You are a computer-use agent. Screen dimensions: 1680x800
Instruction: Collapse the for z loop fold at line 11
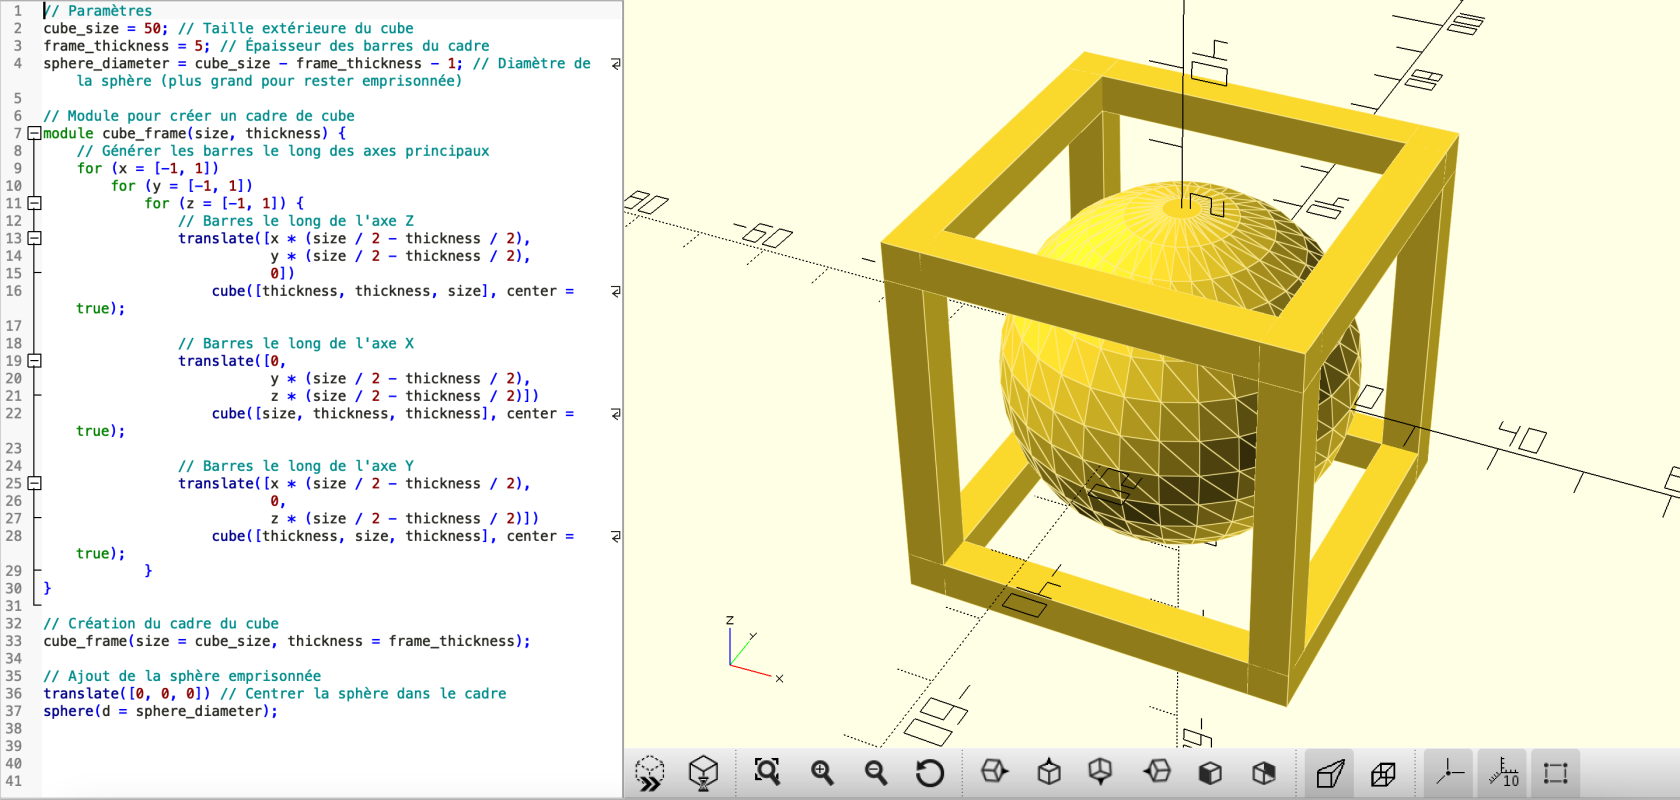tap(34, 203)
